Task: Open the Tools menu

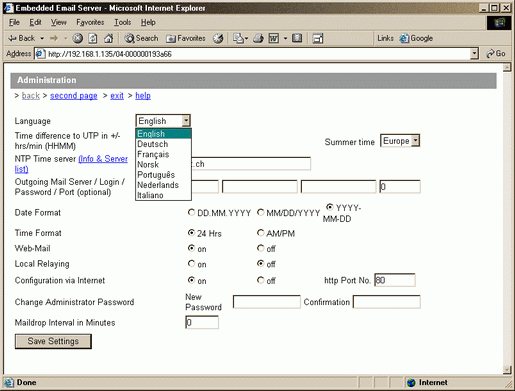Action: (123, 22)
